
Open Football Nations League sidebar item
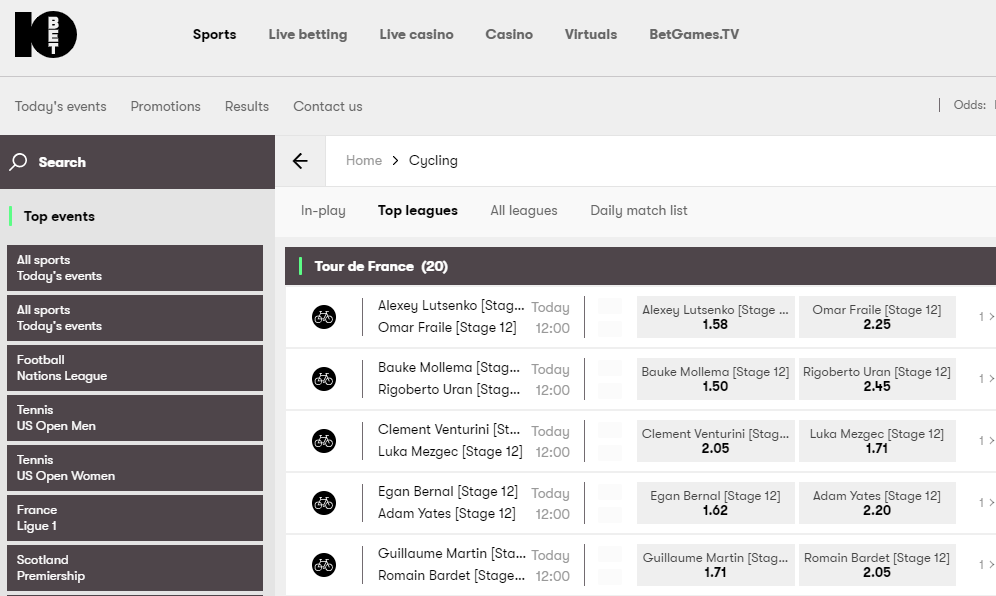click(x=135, y=368)
